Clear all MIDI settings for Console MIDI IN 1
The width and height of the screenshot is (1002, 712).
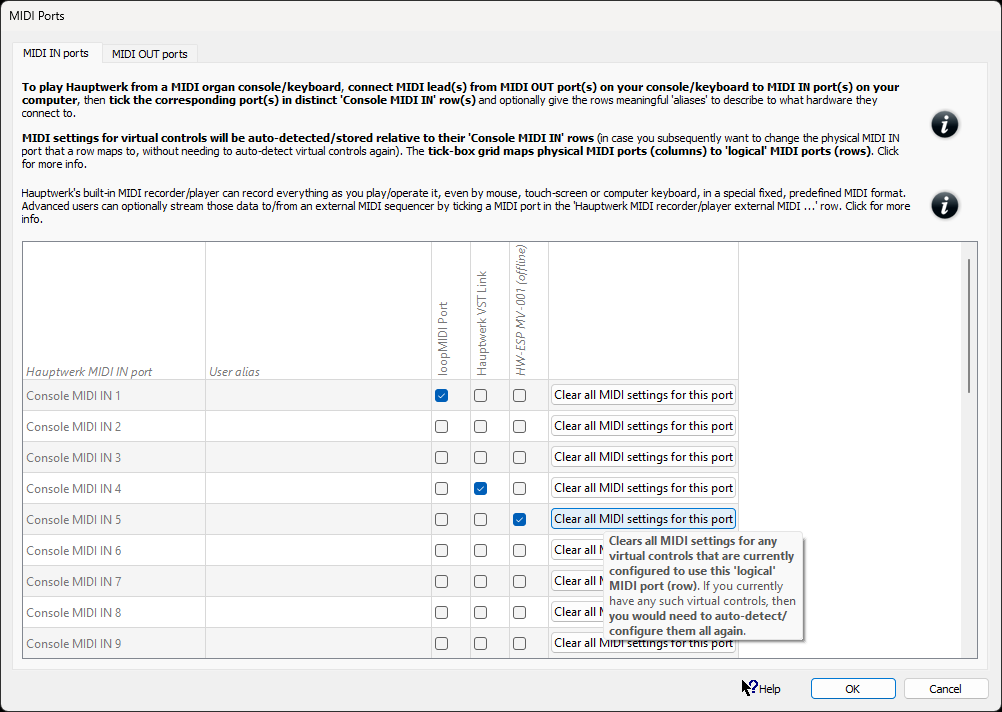pos(643,395)
